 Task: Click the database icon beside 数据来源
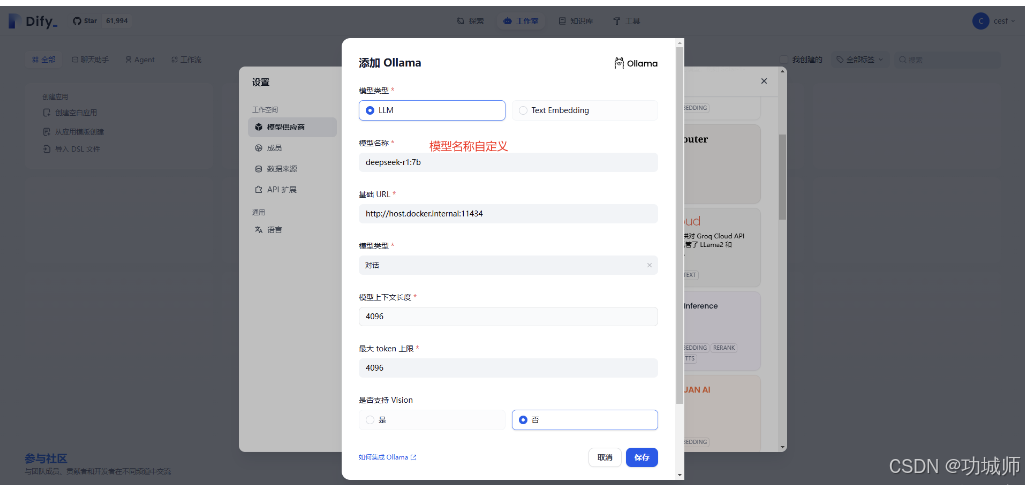click(x=258, y=169)
